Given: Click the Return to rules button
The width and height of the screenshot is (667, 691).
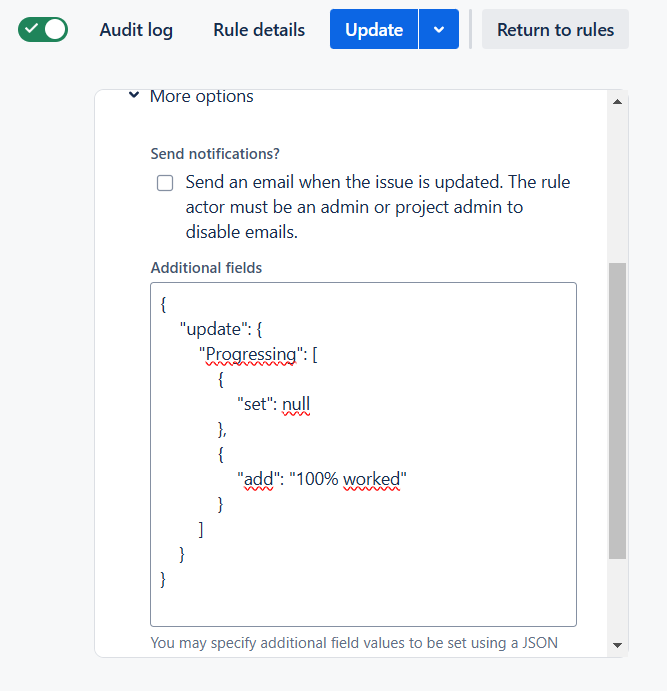Looking at the screenshot, I should coord(555,30).
